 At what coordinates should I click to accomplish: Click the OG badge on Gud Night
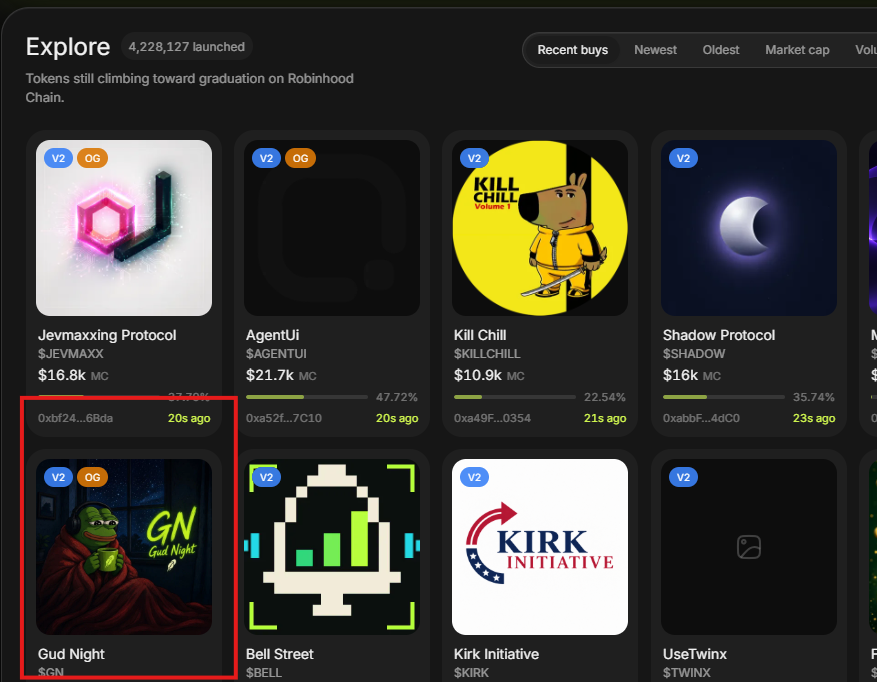coord(92,477)
